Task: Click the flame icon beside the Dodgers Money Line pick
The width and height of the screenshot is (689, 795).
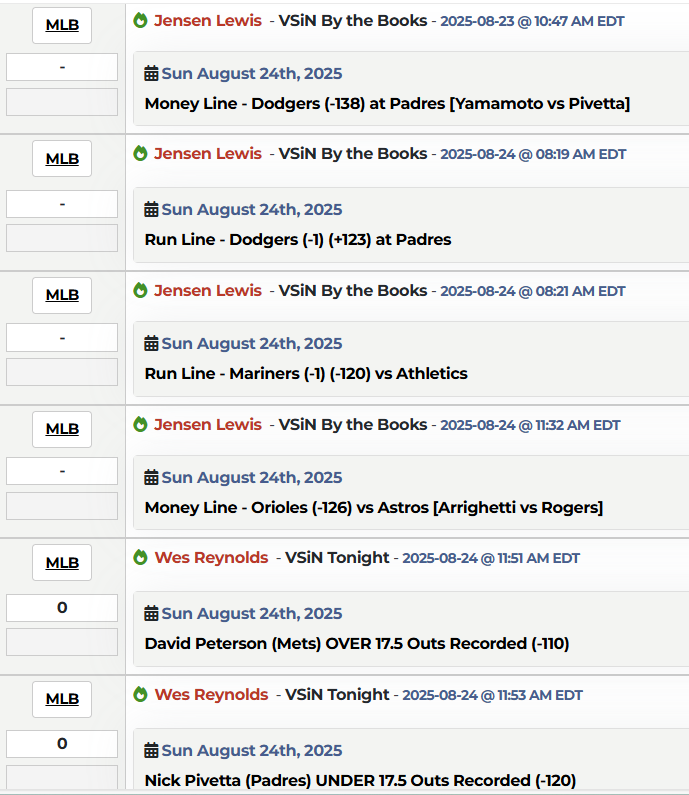Action: (x=140, y=20)
